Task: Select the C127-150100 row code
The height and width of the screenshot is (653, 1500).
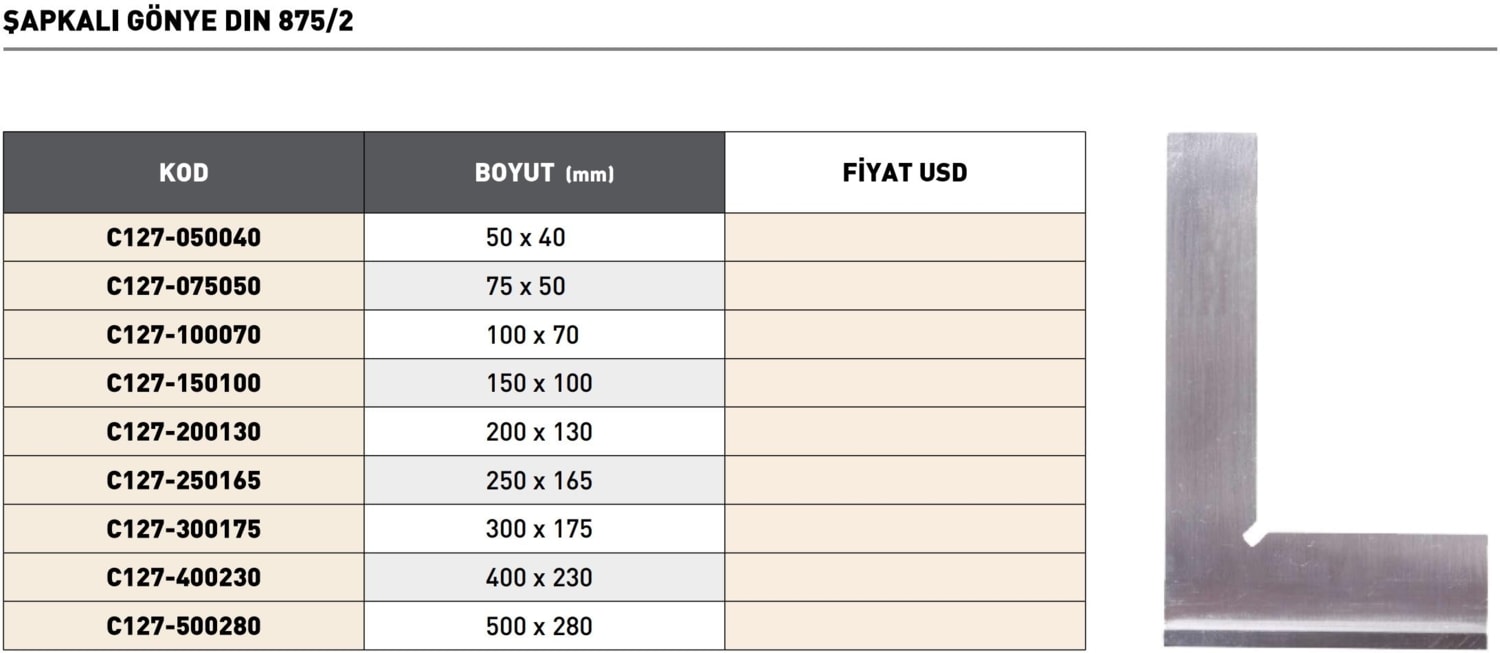Action: click(183, 383)
